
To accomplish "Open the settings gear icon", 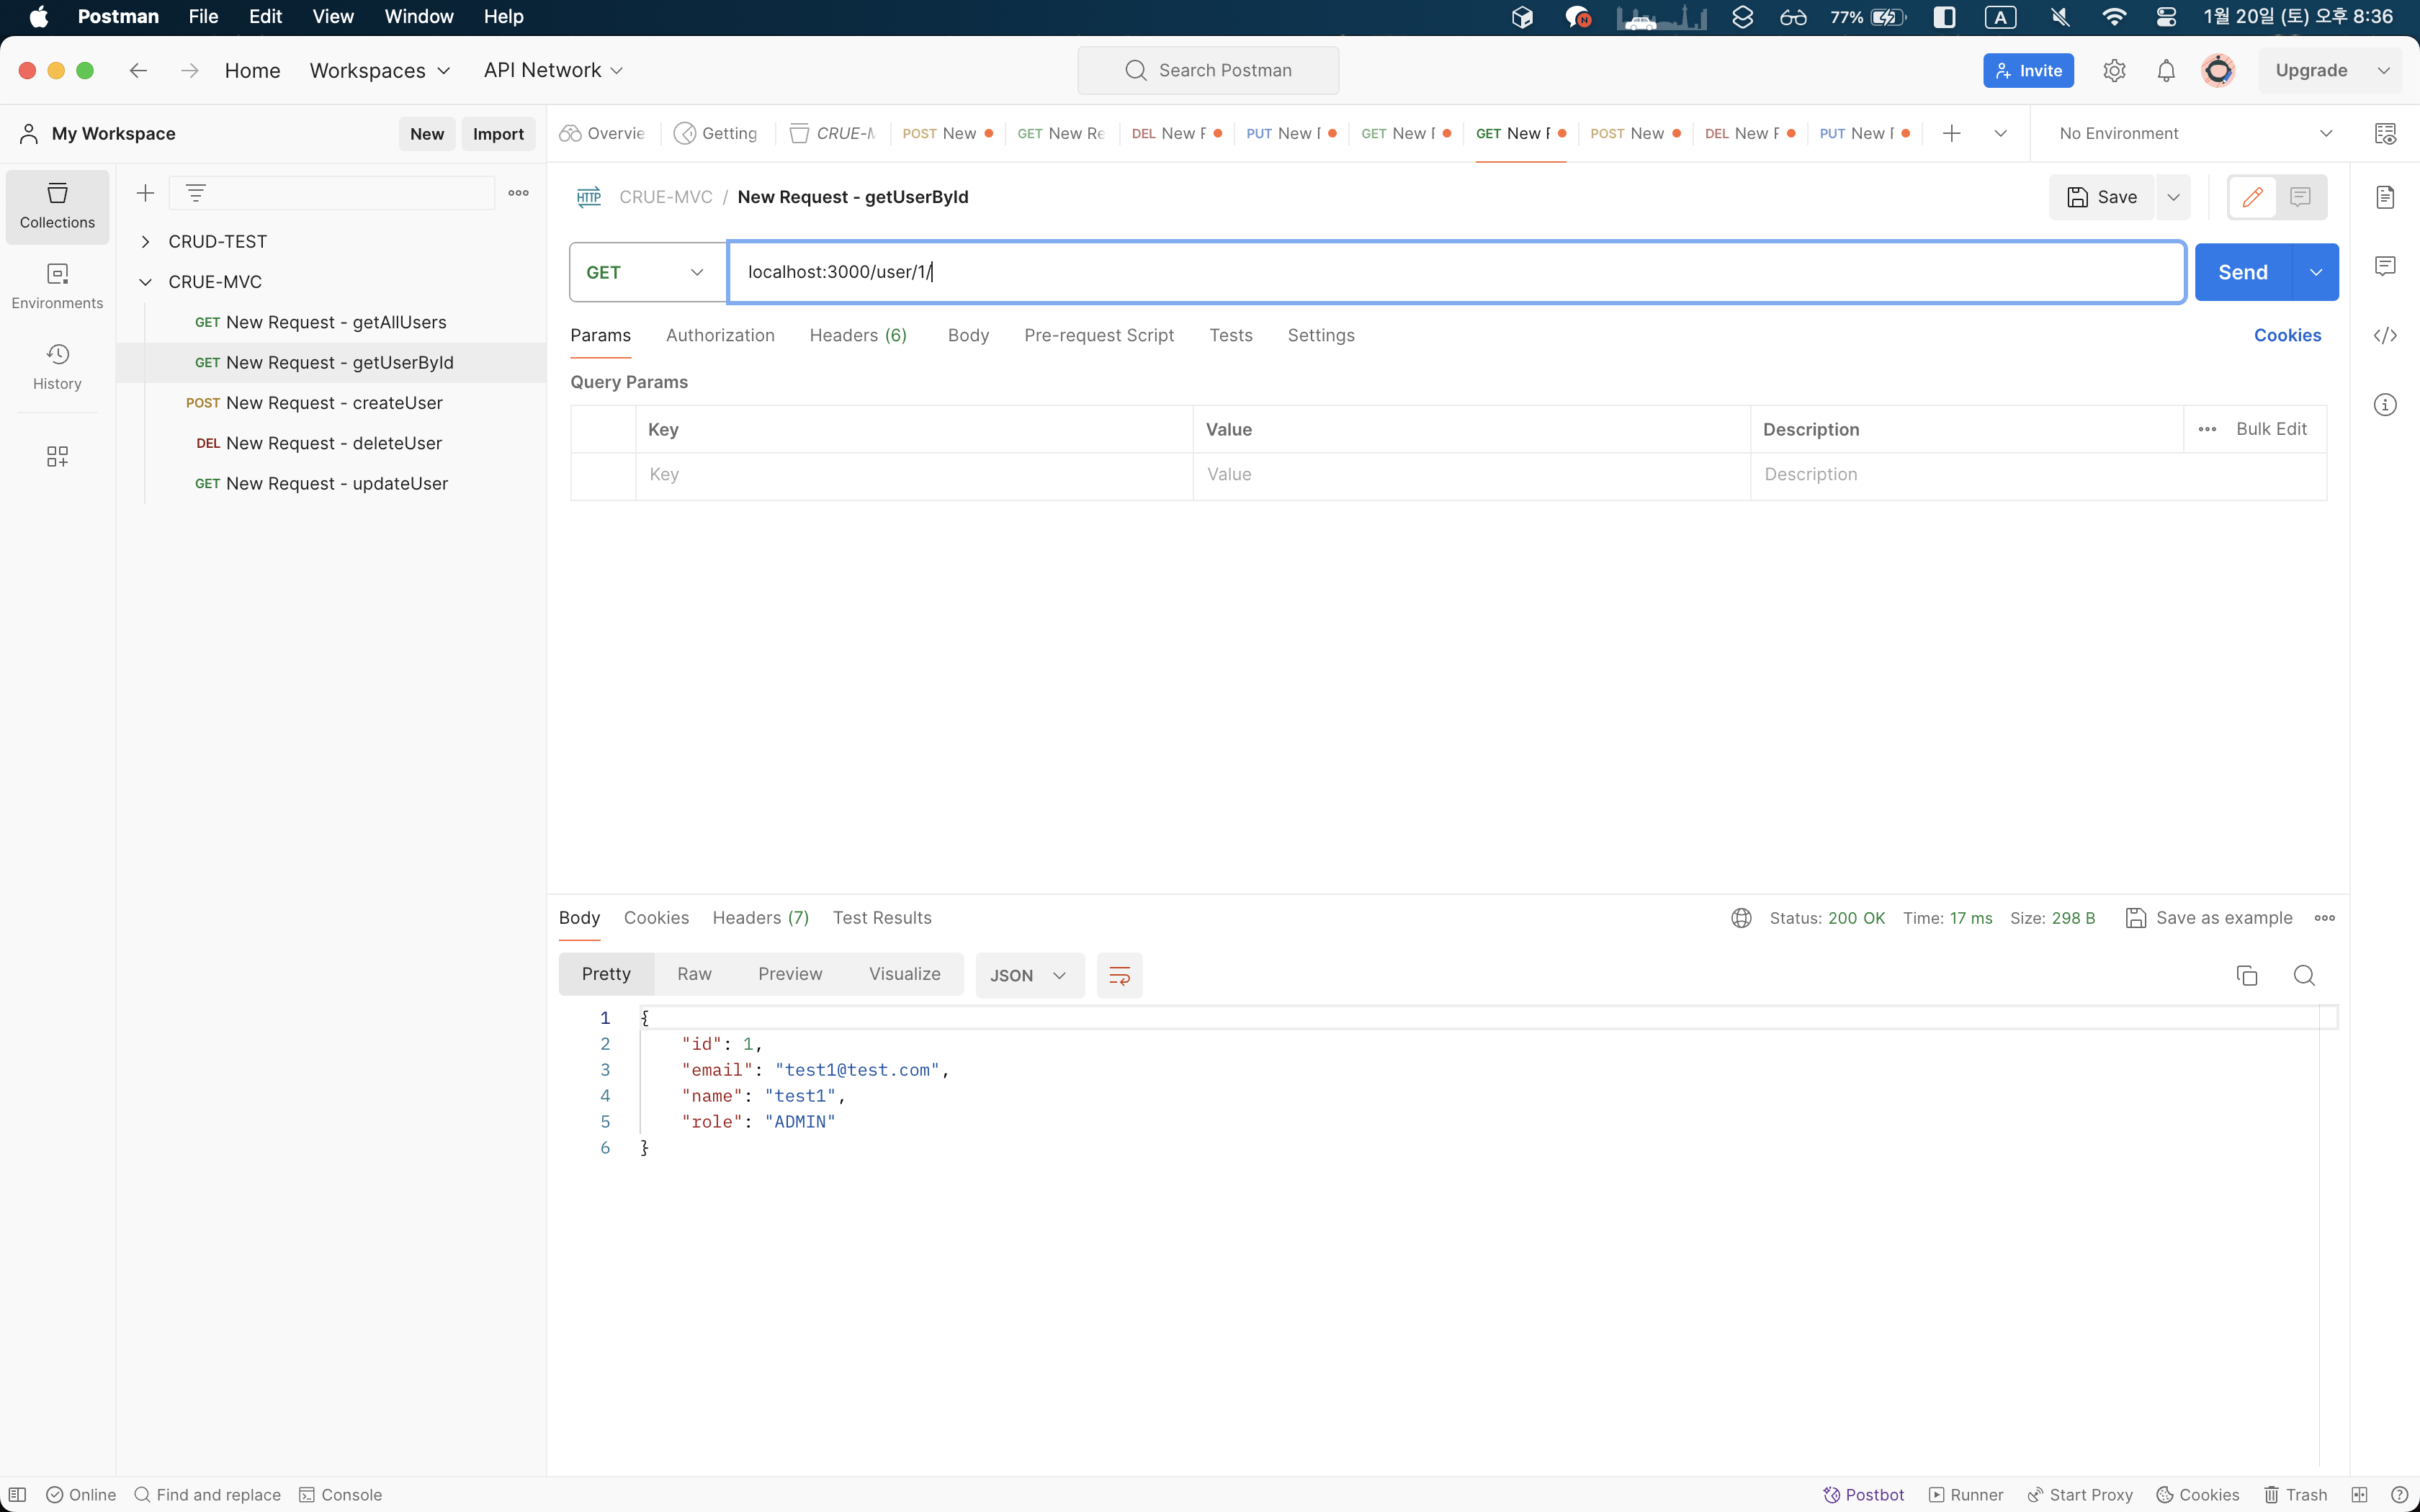I will pos(2114,71).
